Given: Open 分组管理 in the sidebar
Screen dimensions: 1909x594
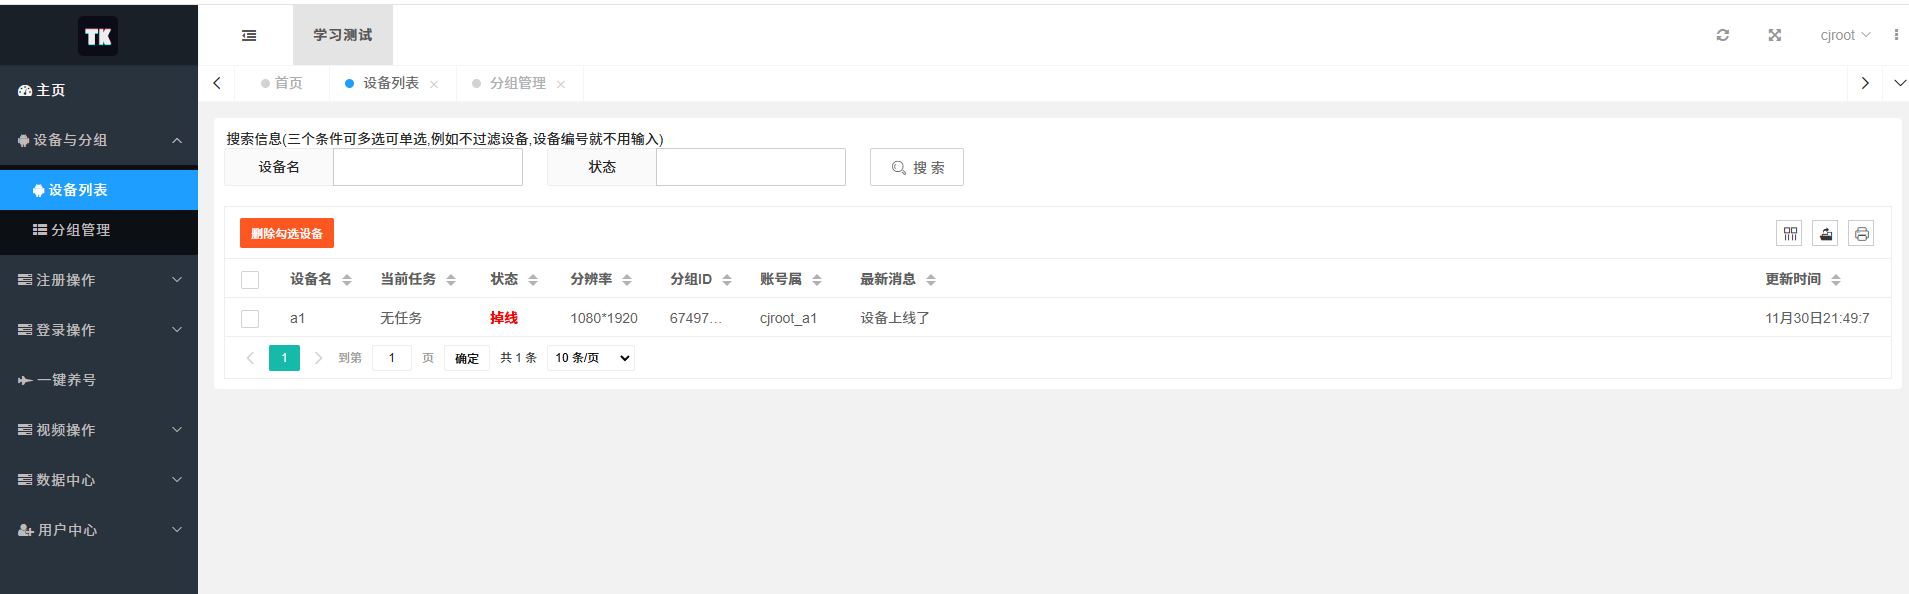Looking at the screenshot, I should click(x=99, y=230).
